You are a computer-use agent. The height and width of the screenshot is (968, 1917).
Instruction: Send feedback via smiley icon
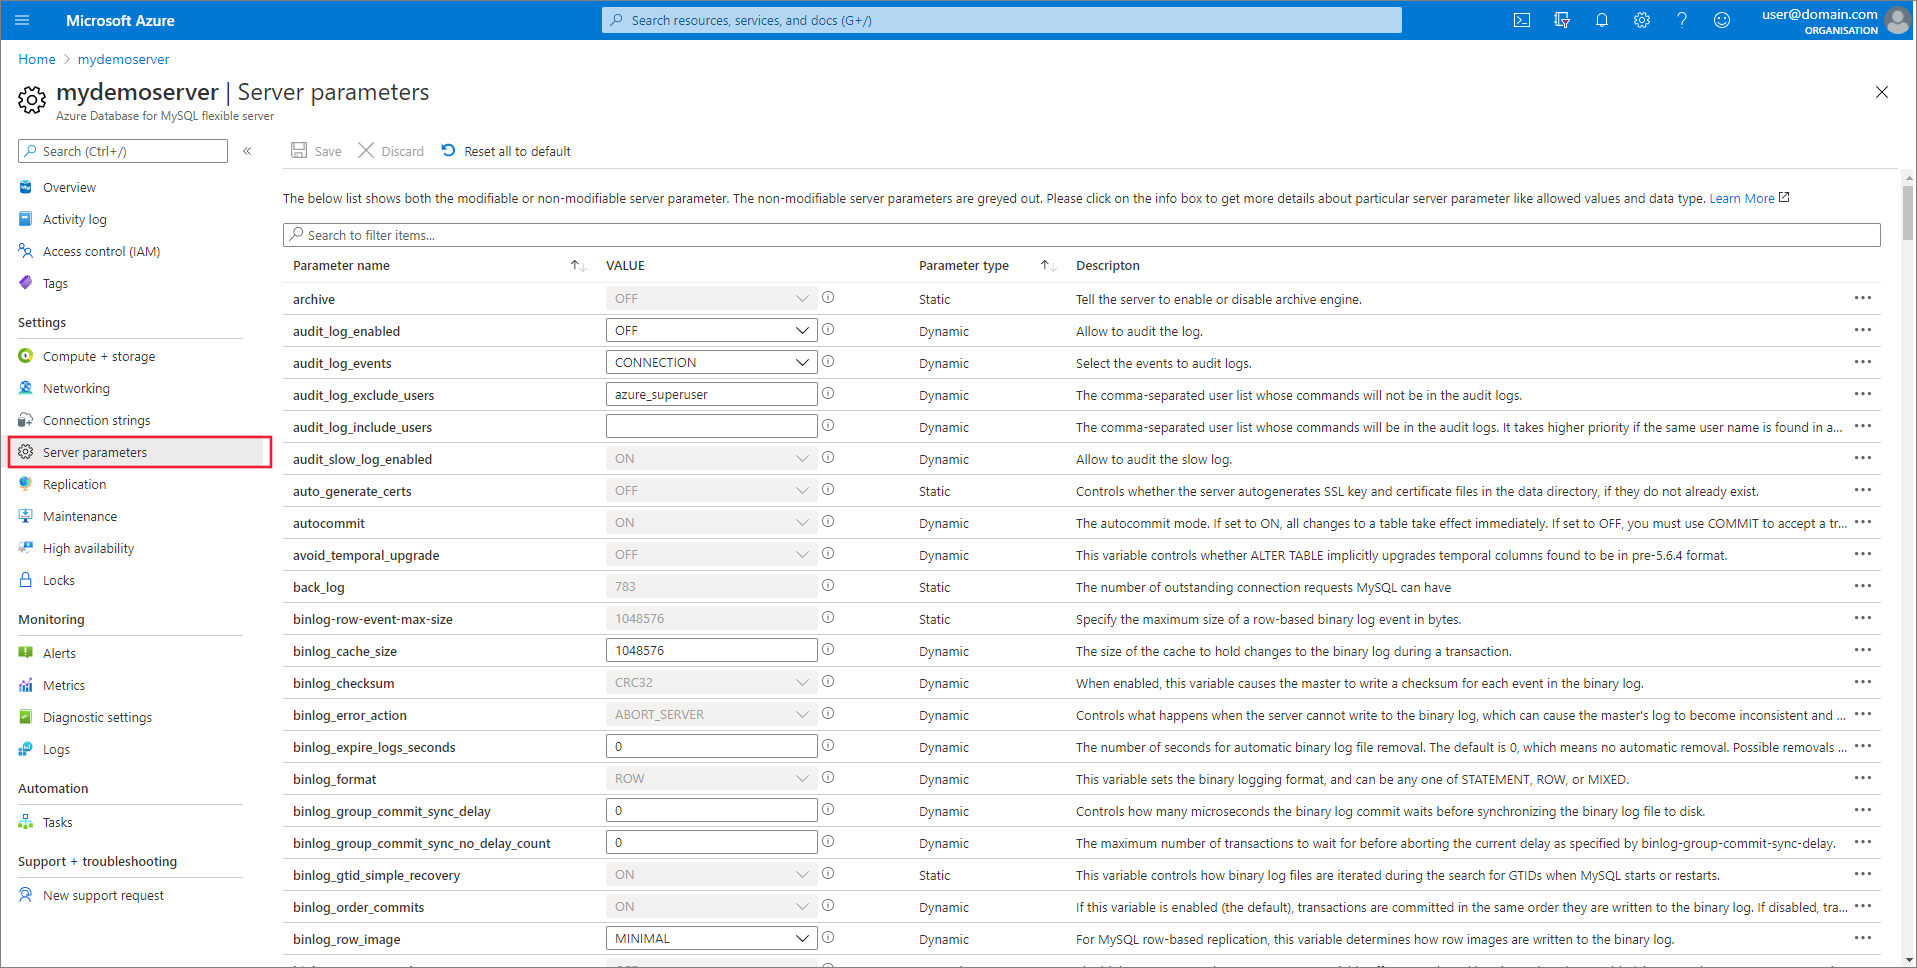point(1721,20)
